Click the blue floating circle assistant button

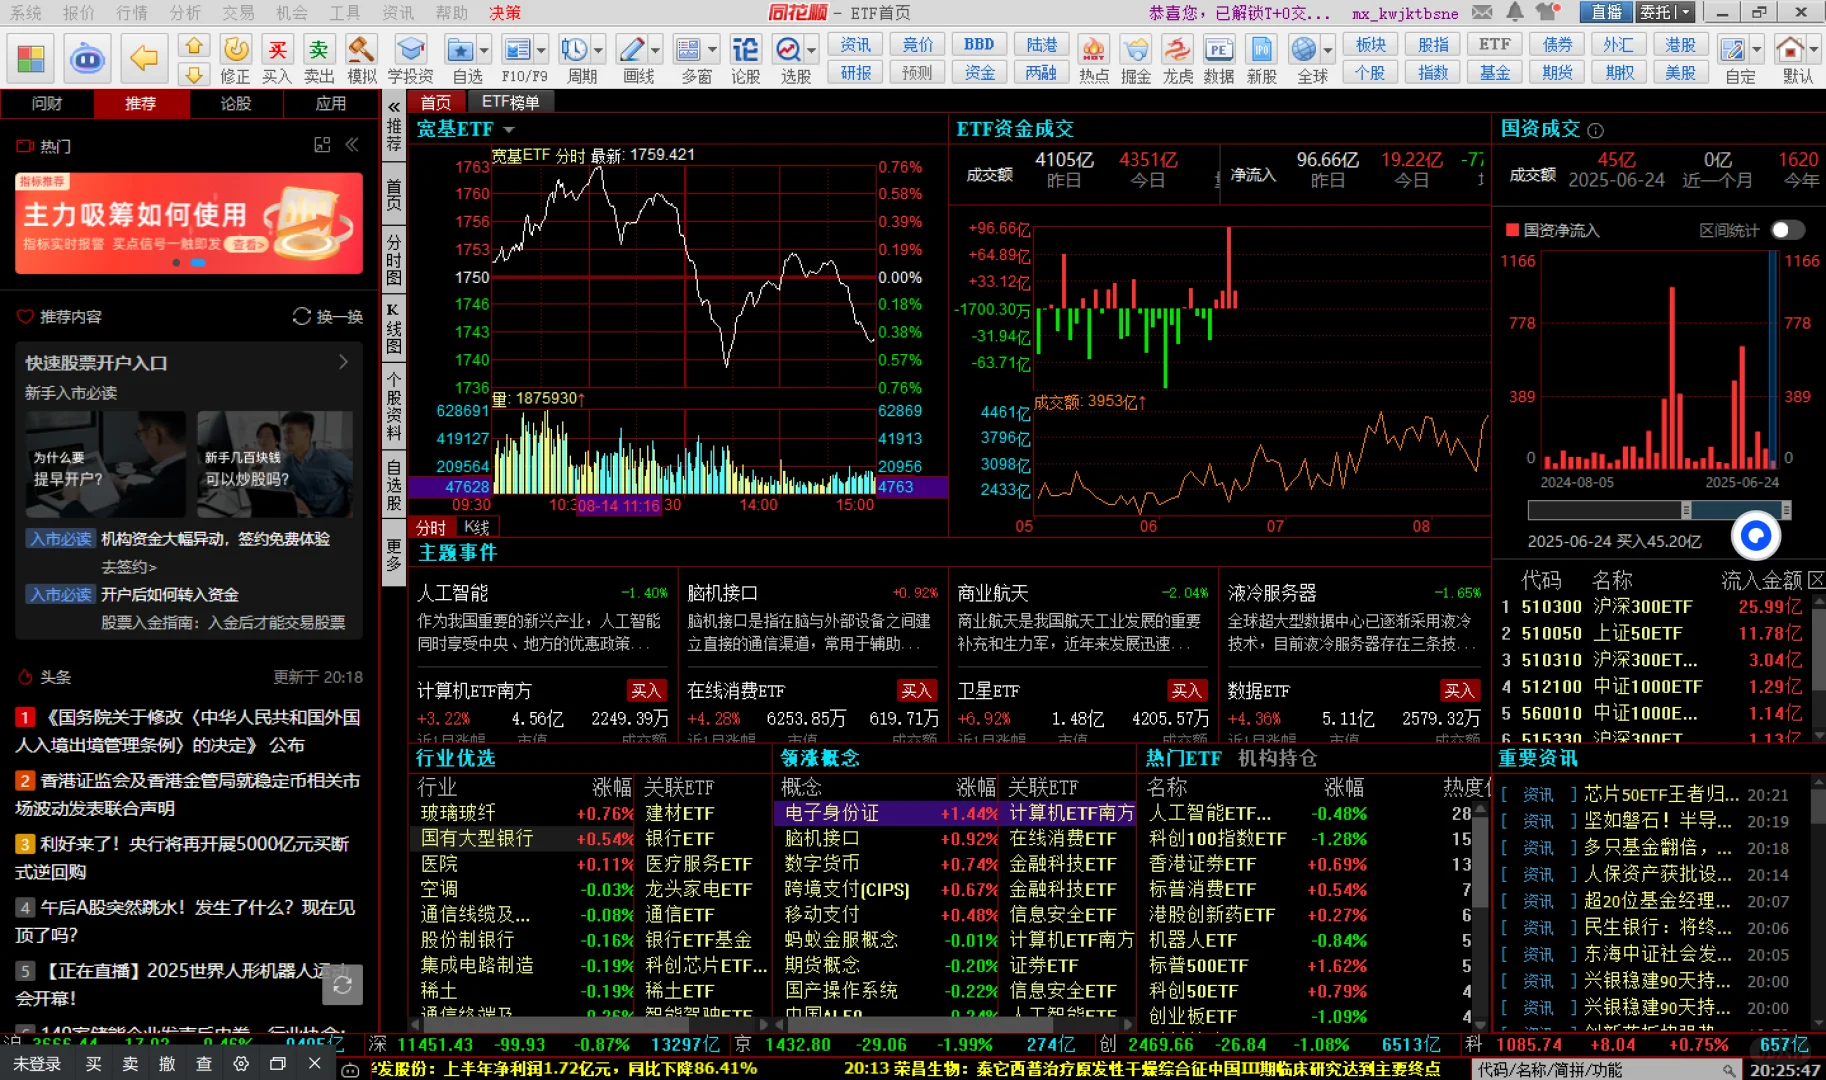(x=1755, y=537)
